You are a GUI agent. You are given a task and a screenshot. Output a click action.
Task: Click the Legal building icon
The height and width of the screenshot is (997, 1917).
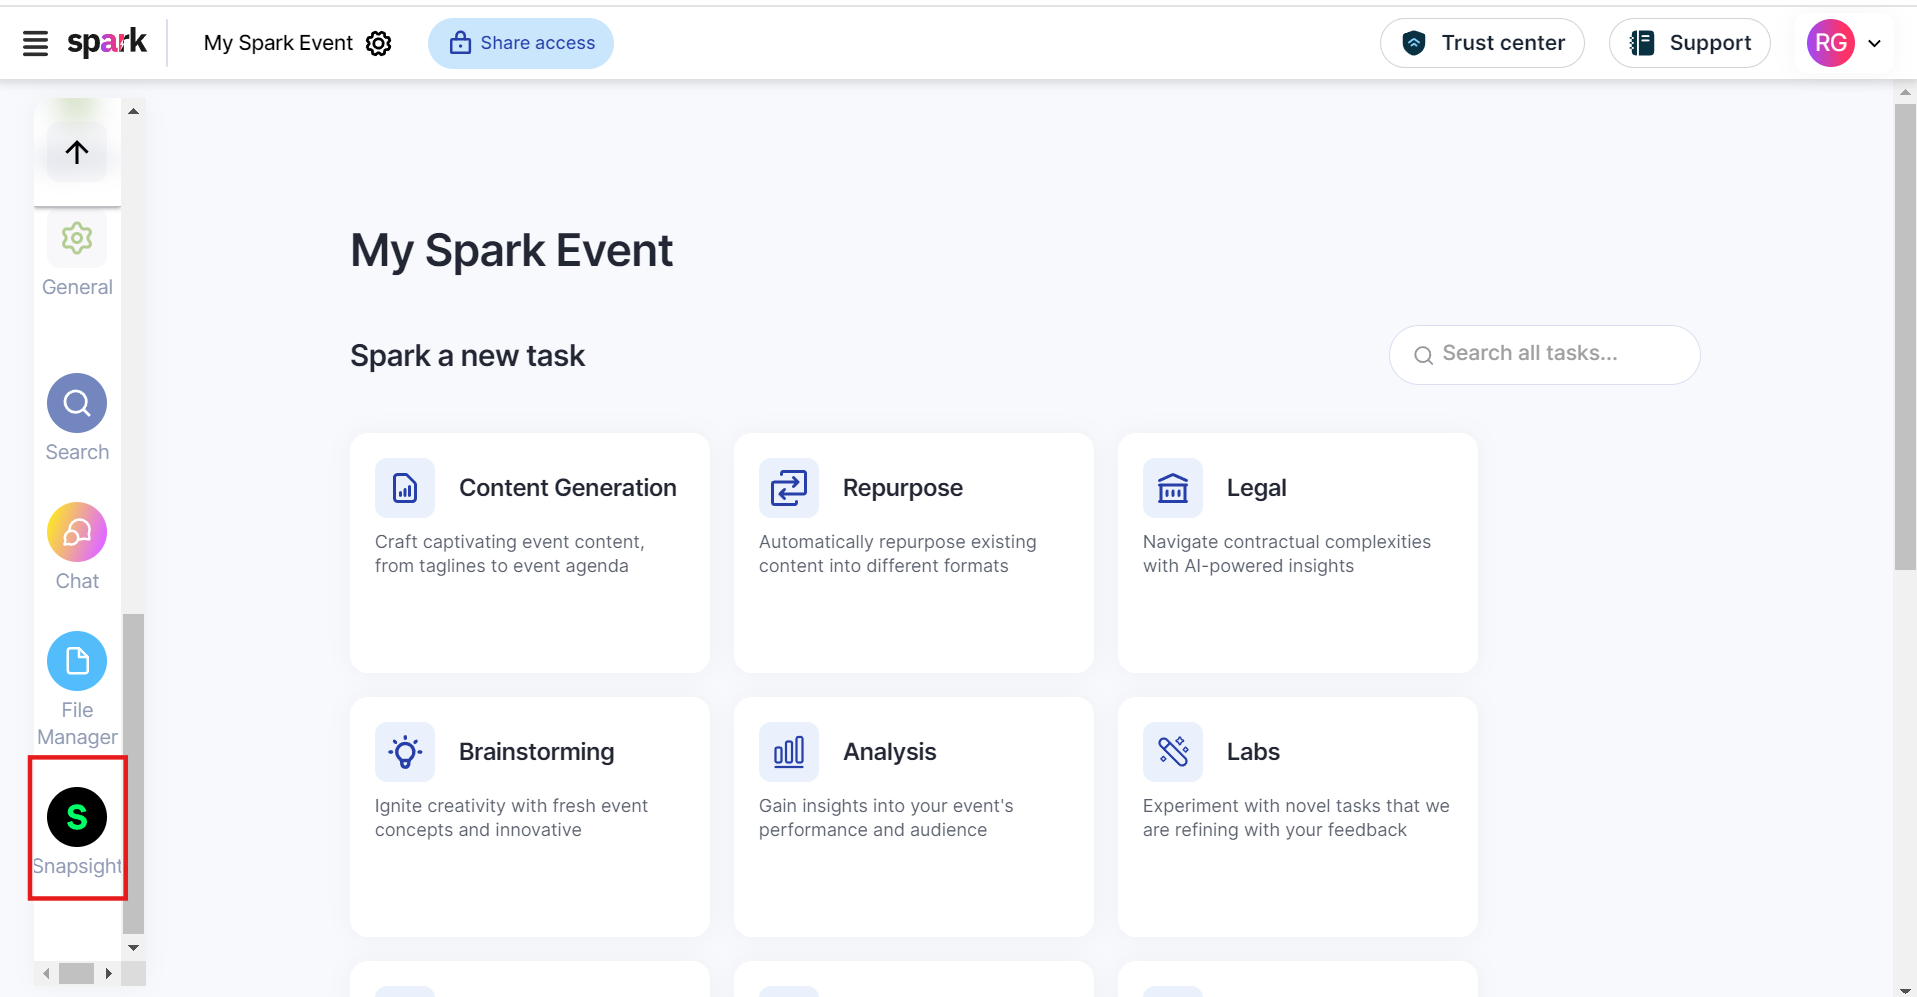tap(1173, 488)
